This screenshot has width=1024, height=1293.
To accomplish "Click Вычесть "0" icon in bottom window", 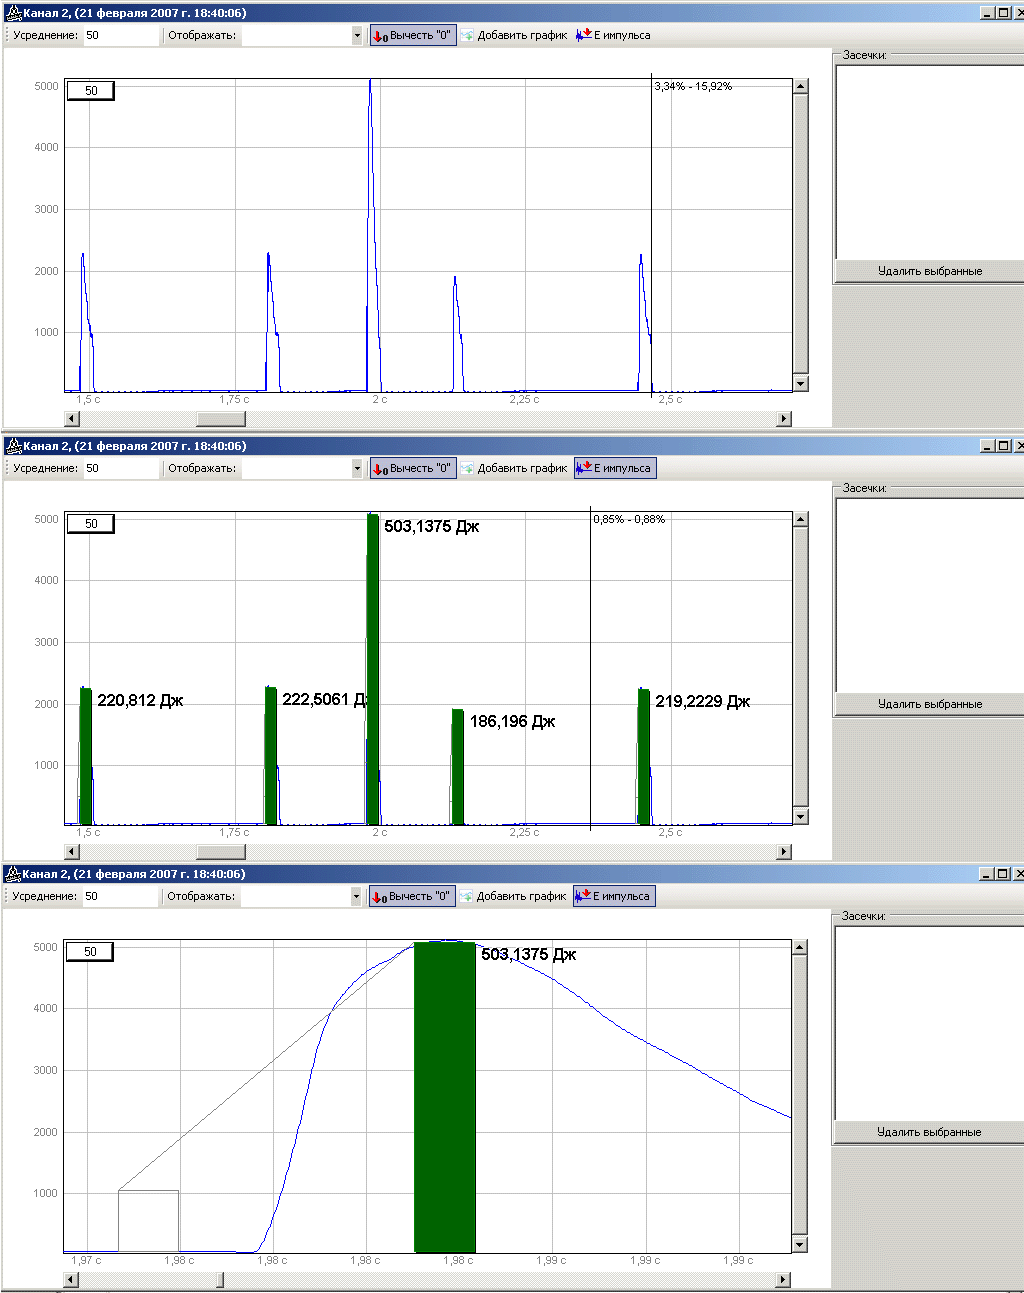I will (x=379, y=897).
